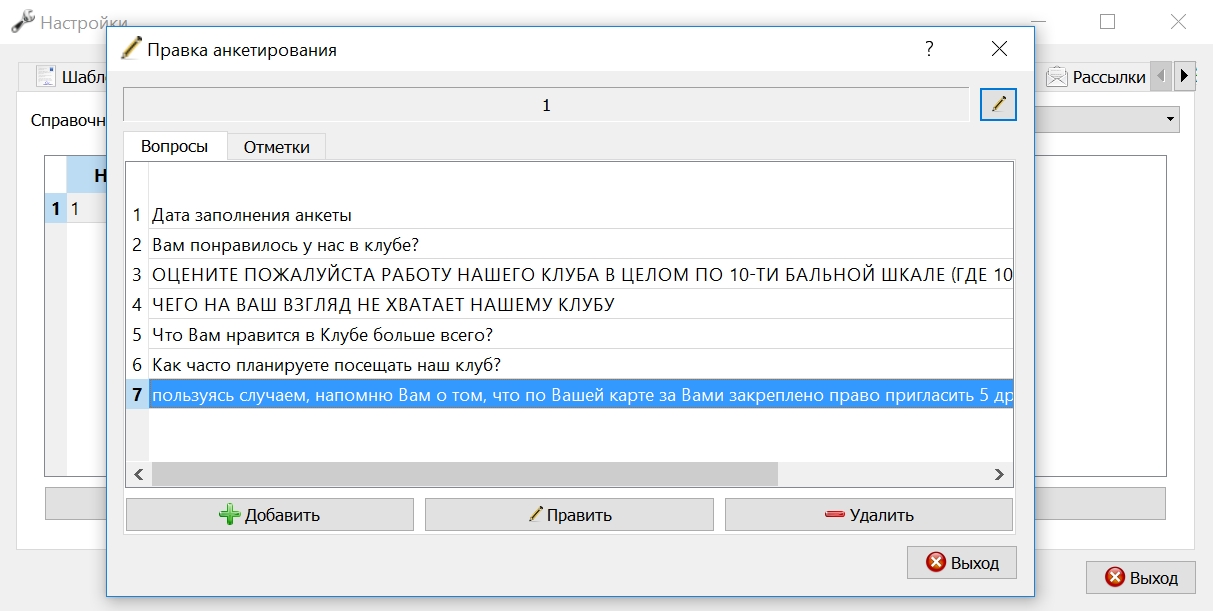Click the Удалить button
The width and height of the screenshot is (1213, 611).
pos(869,515)
